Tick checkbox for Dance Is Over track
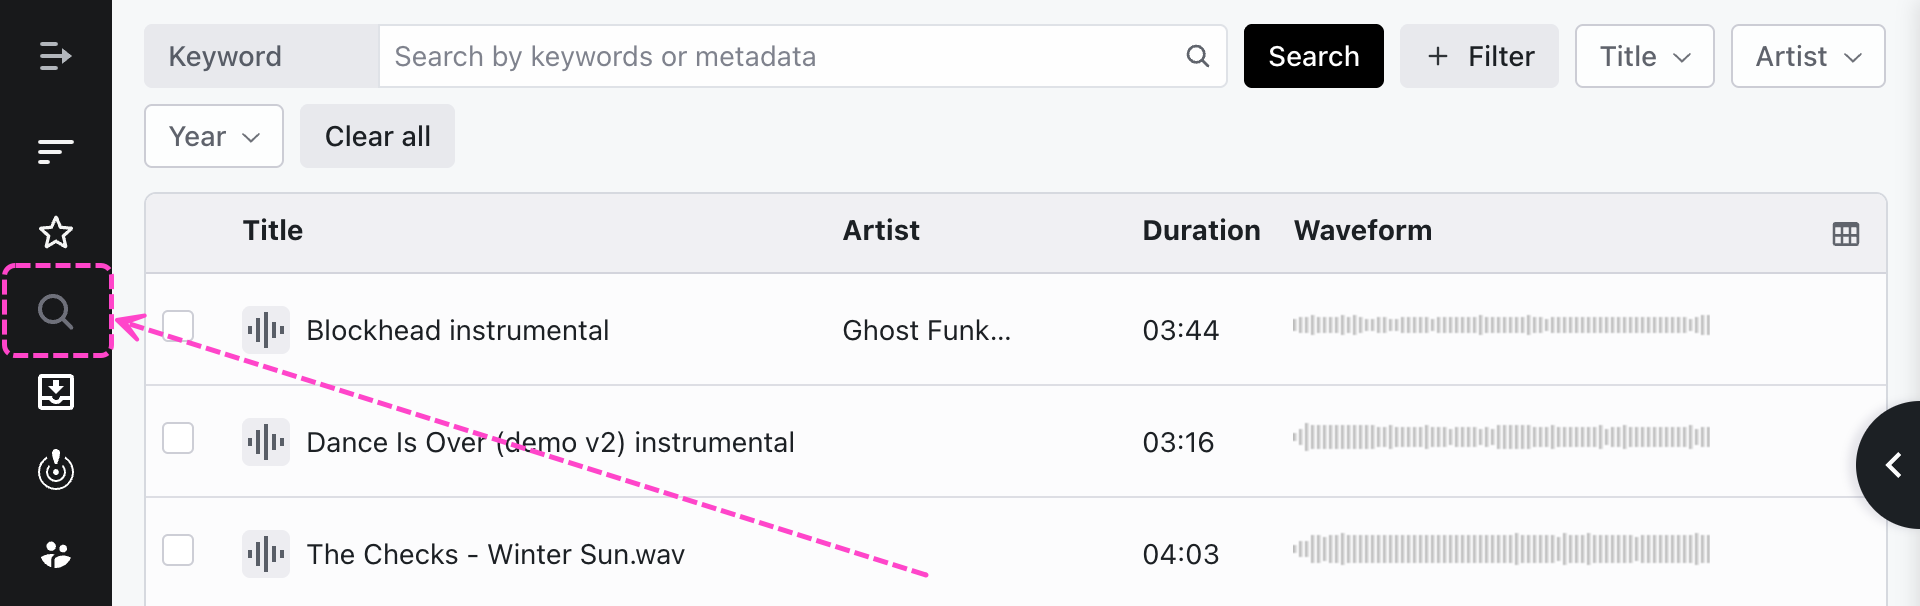 coord(178,438)
